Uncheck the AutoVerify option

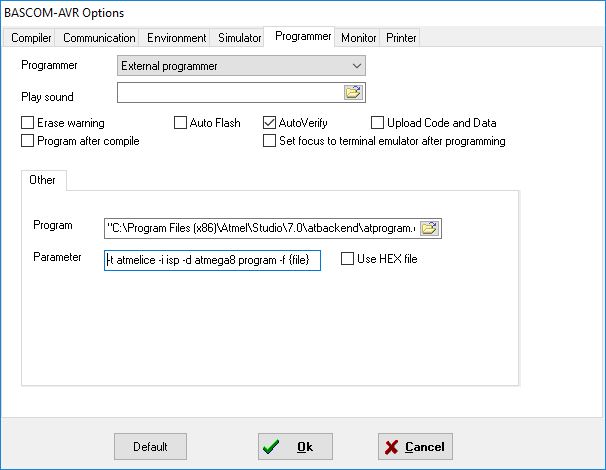tap(269, 123)
